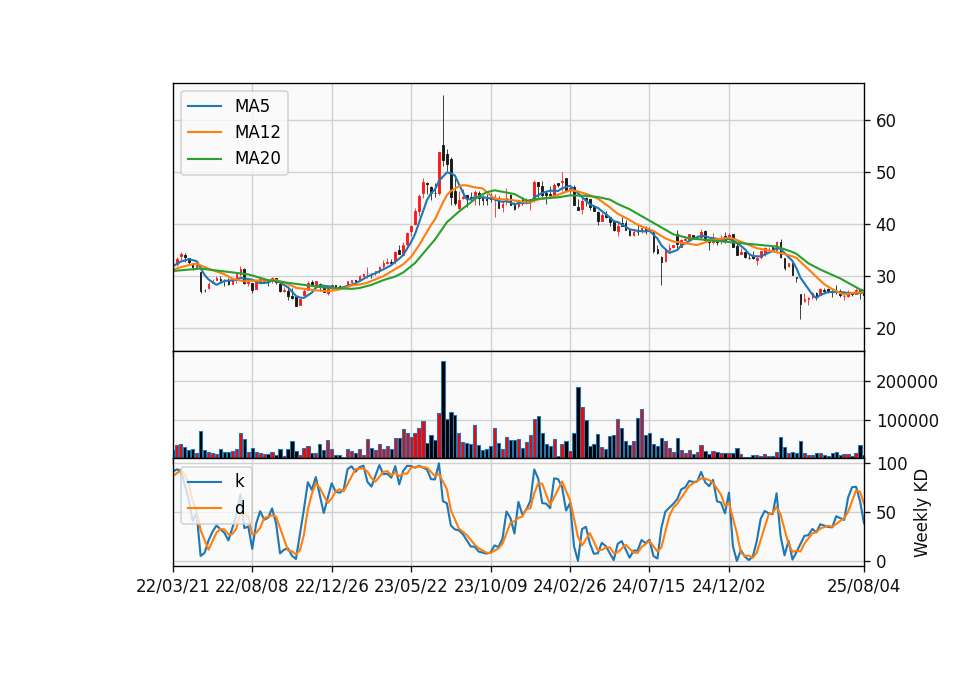Select the 24/02/26 date label
Image resolution: width=960 pixels, height=690 pixels.
tap(569, 586)
